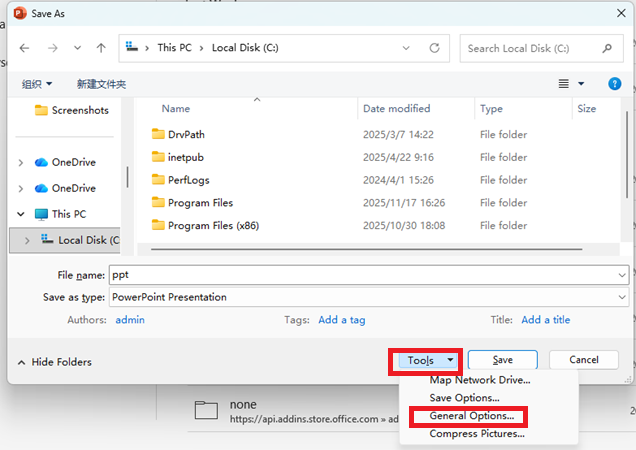Click 'Add a title' link

point(546,320)
